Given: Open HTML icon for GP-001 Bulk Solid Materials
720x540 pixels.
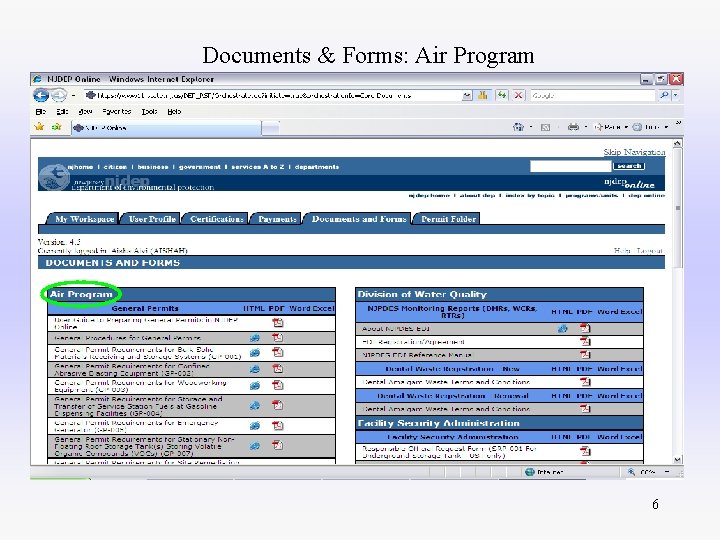Looking at the screenshot, I should coord(255,353).
